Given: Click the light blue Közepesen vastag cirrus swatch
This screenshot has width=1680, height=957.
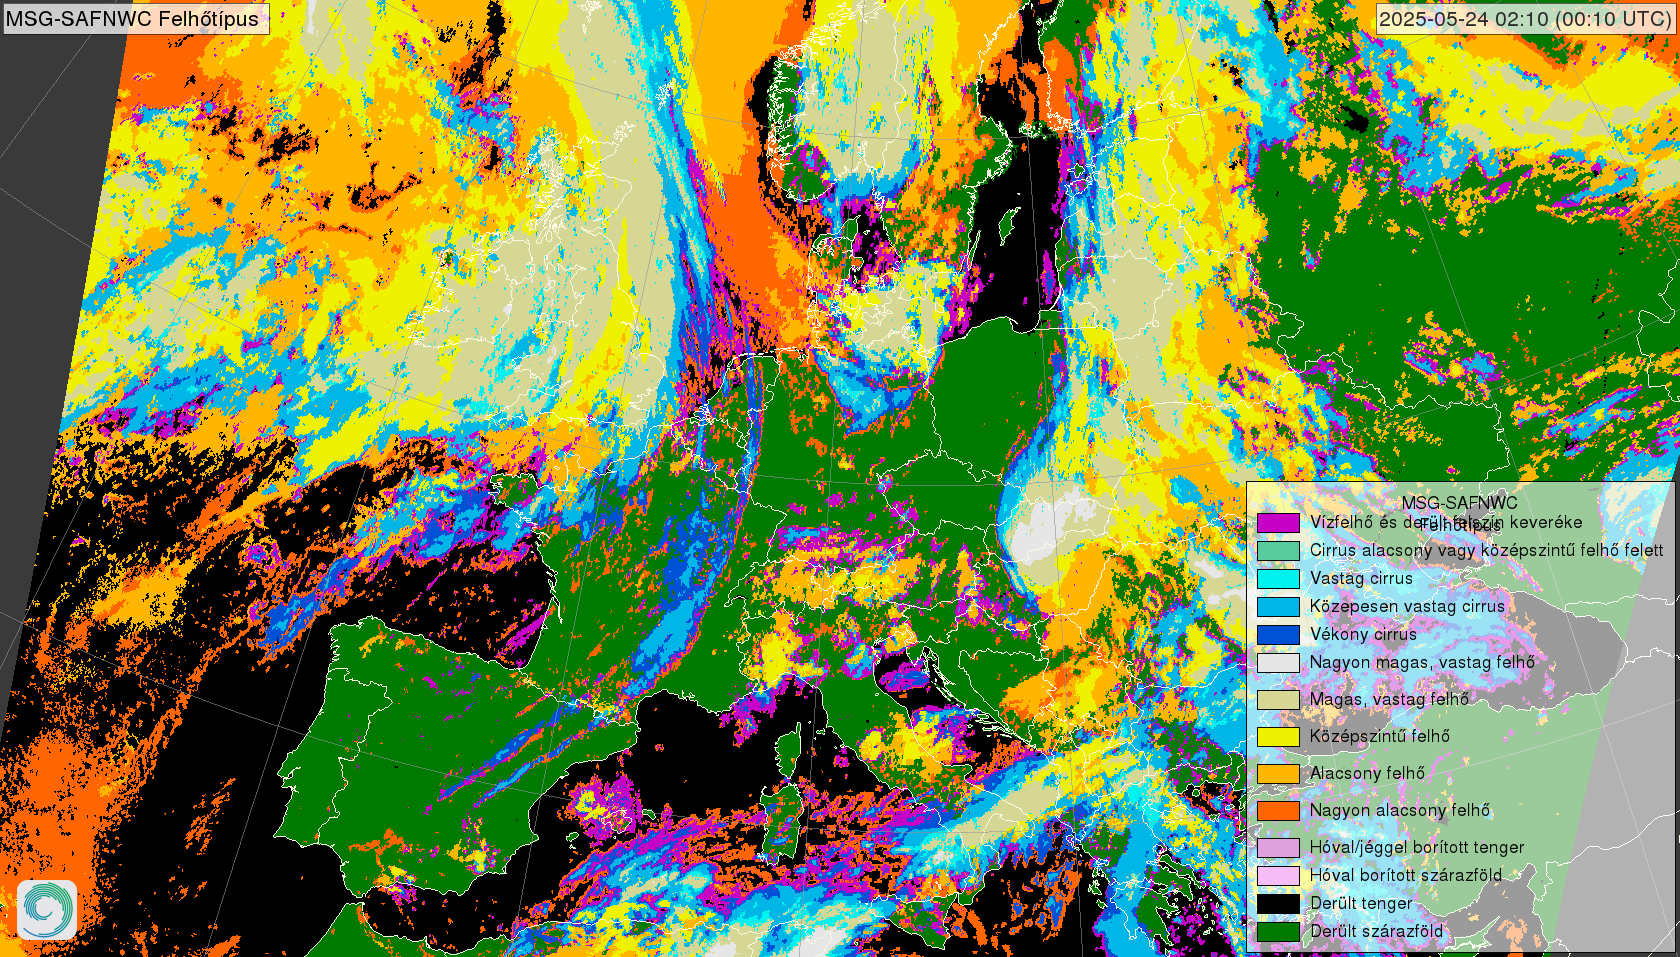Looking at the screenshot, I should point(1278,606).
